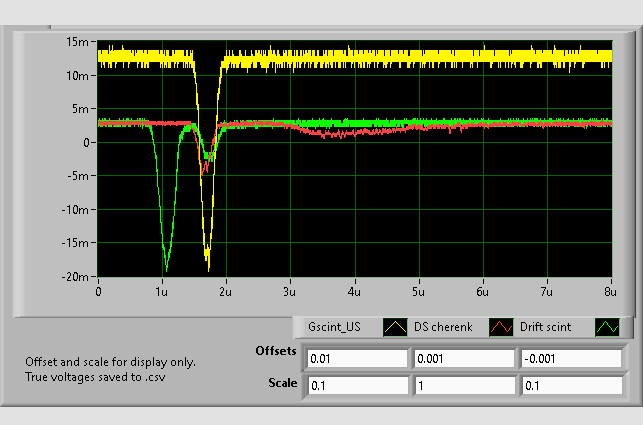Click the 15m maximum Y-axis label
The image size is (643, 425).
[x=78, y=42]
